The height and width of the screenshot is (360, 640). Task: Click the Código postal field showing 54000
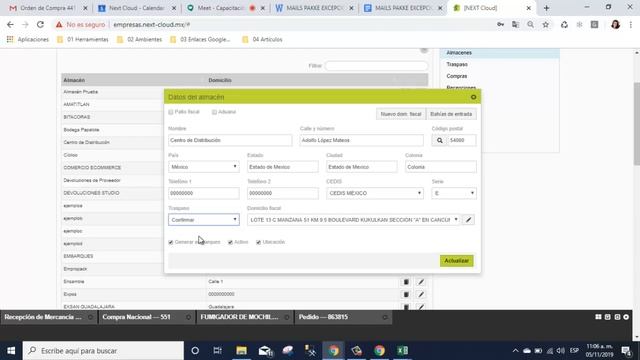(461, 140)
